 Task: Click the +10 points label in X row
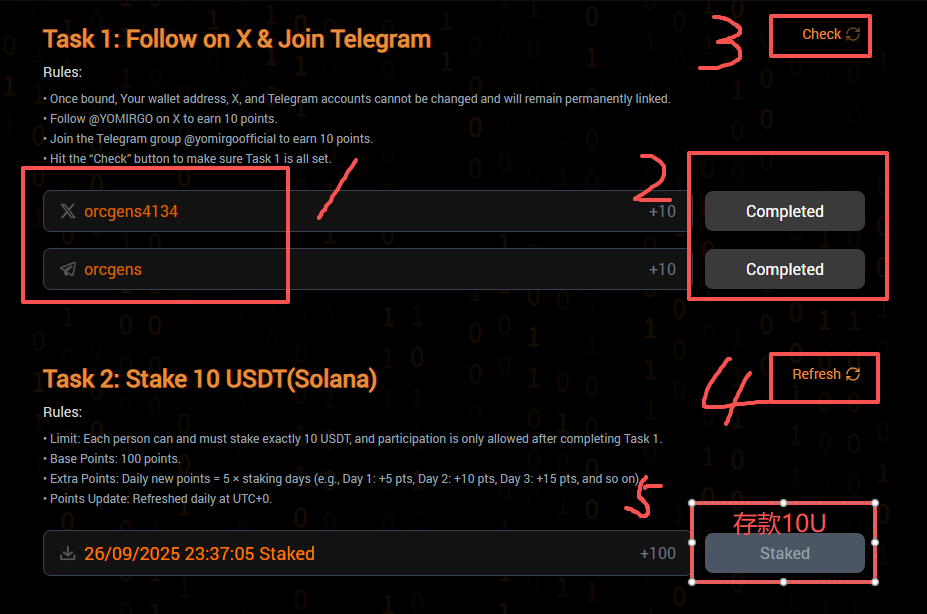coord(662,211)
